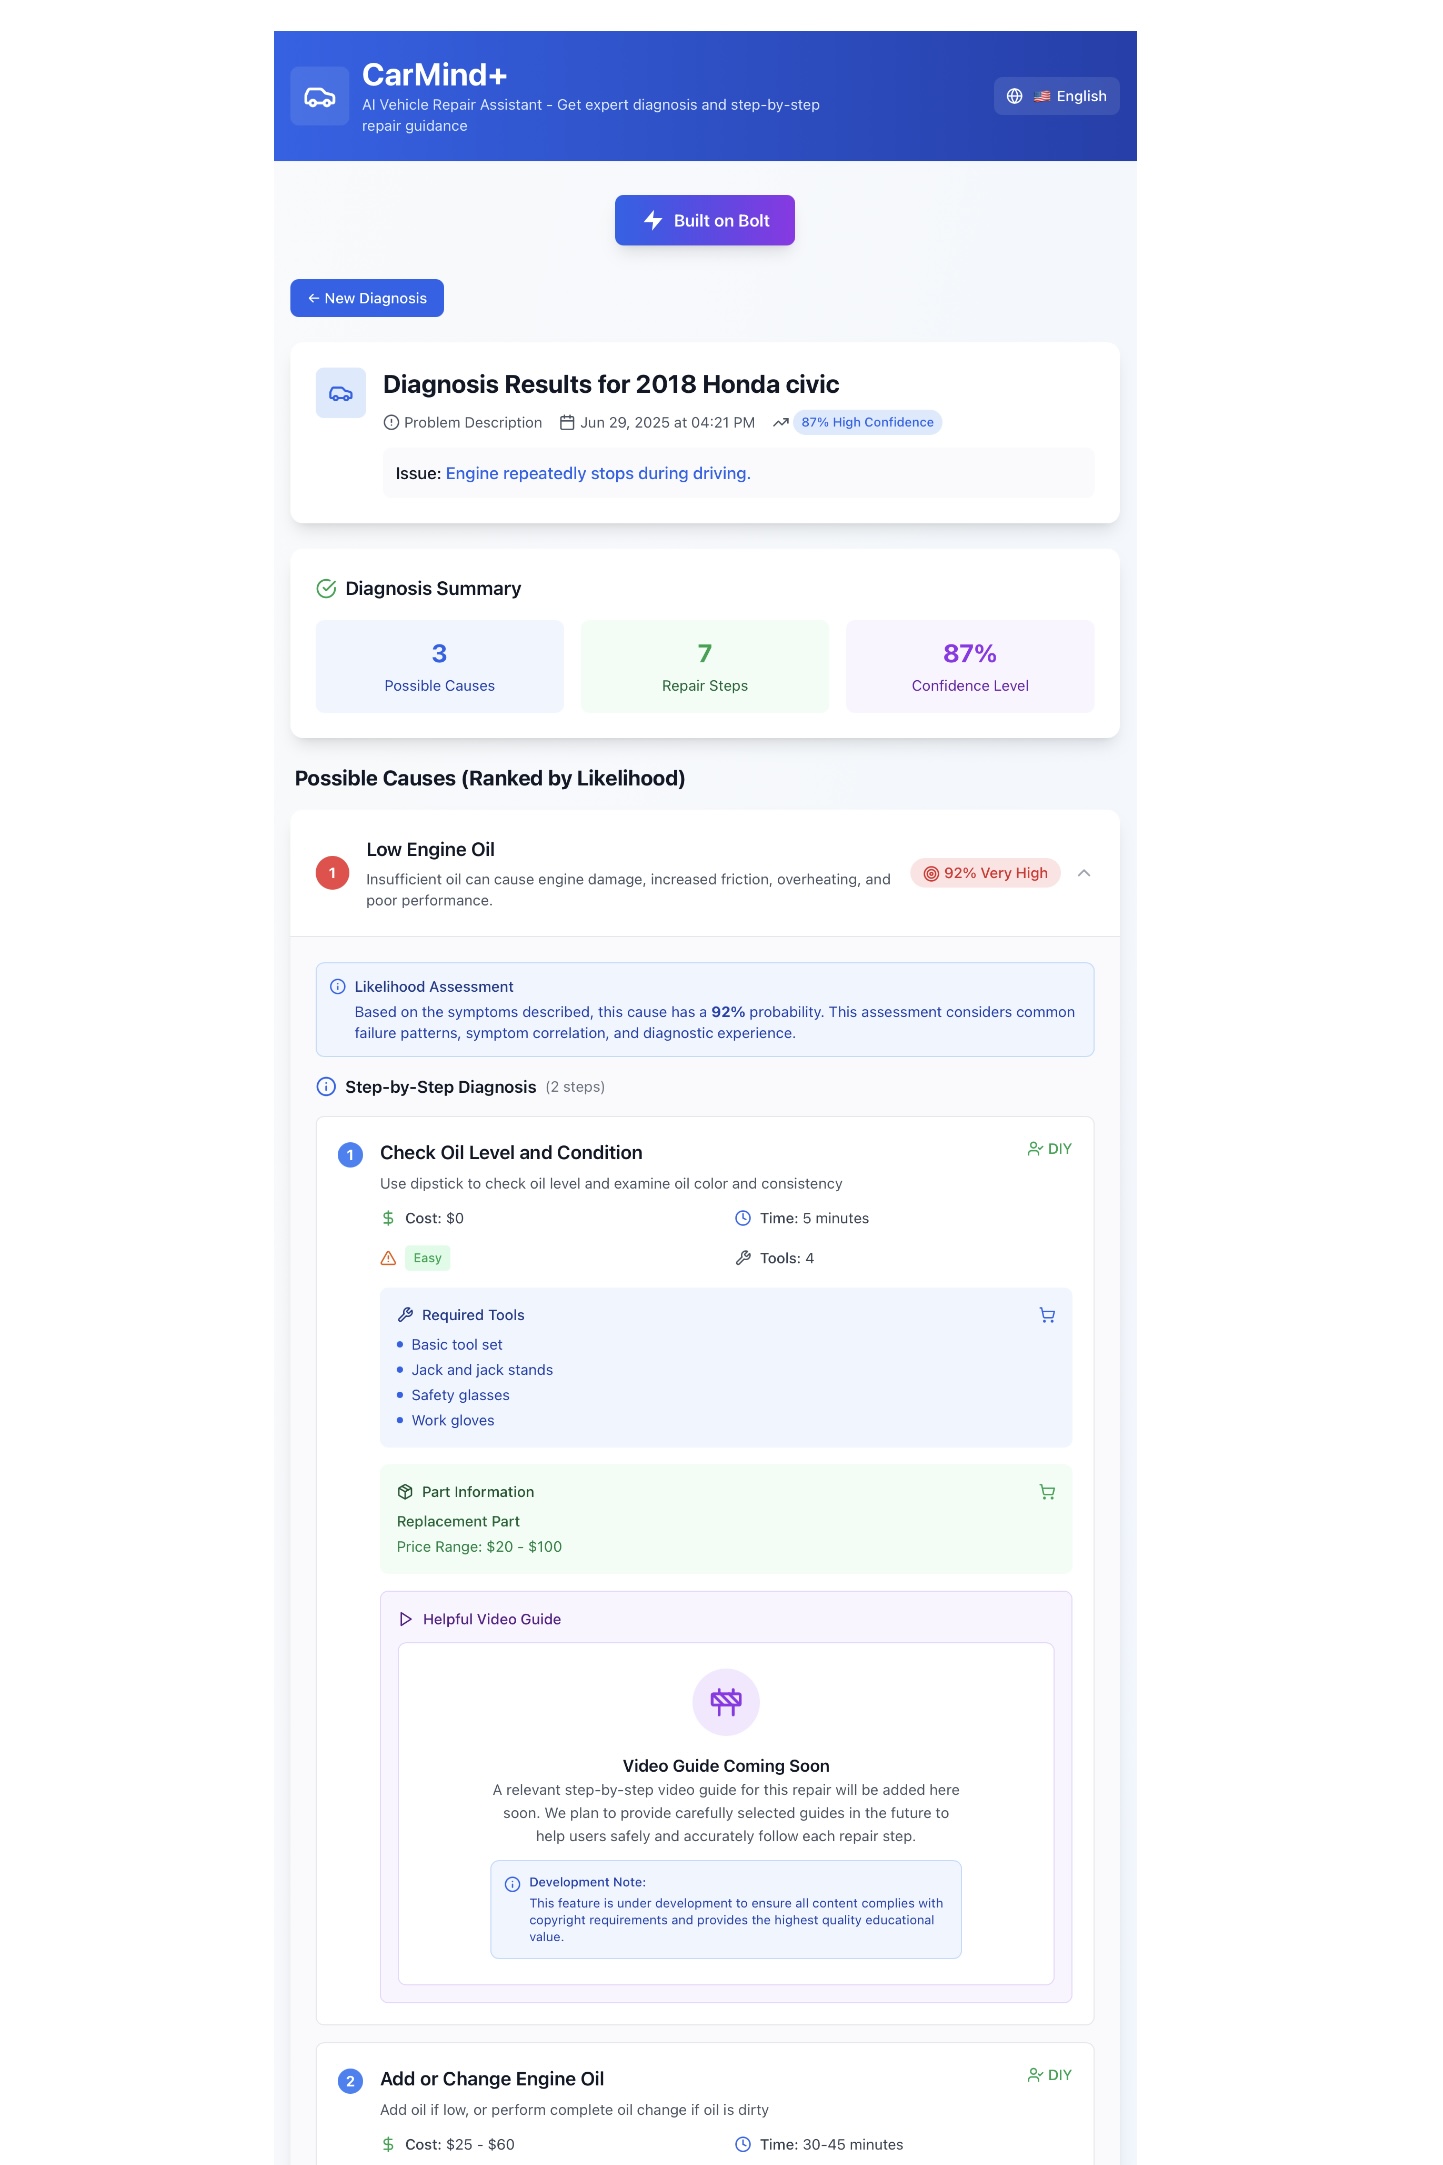Go back with New Diagnosis button

pyautogui.click(x=367, y=298)
